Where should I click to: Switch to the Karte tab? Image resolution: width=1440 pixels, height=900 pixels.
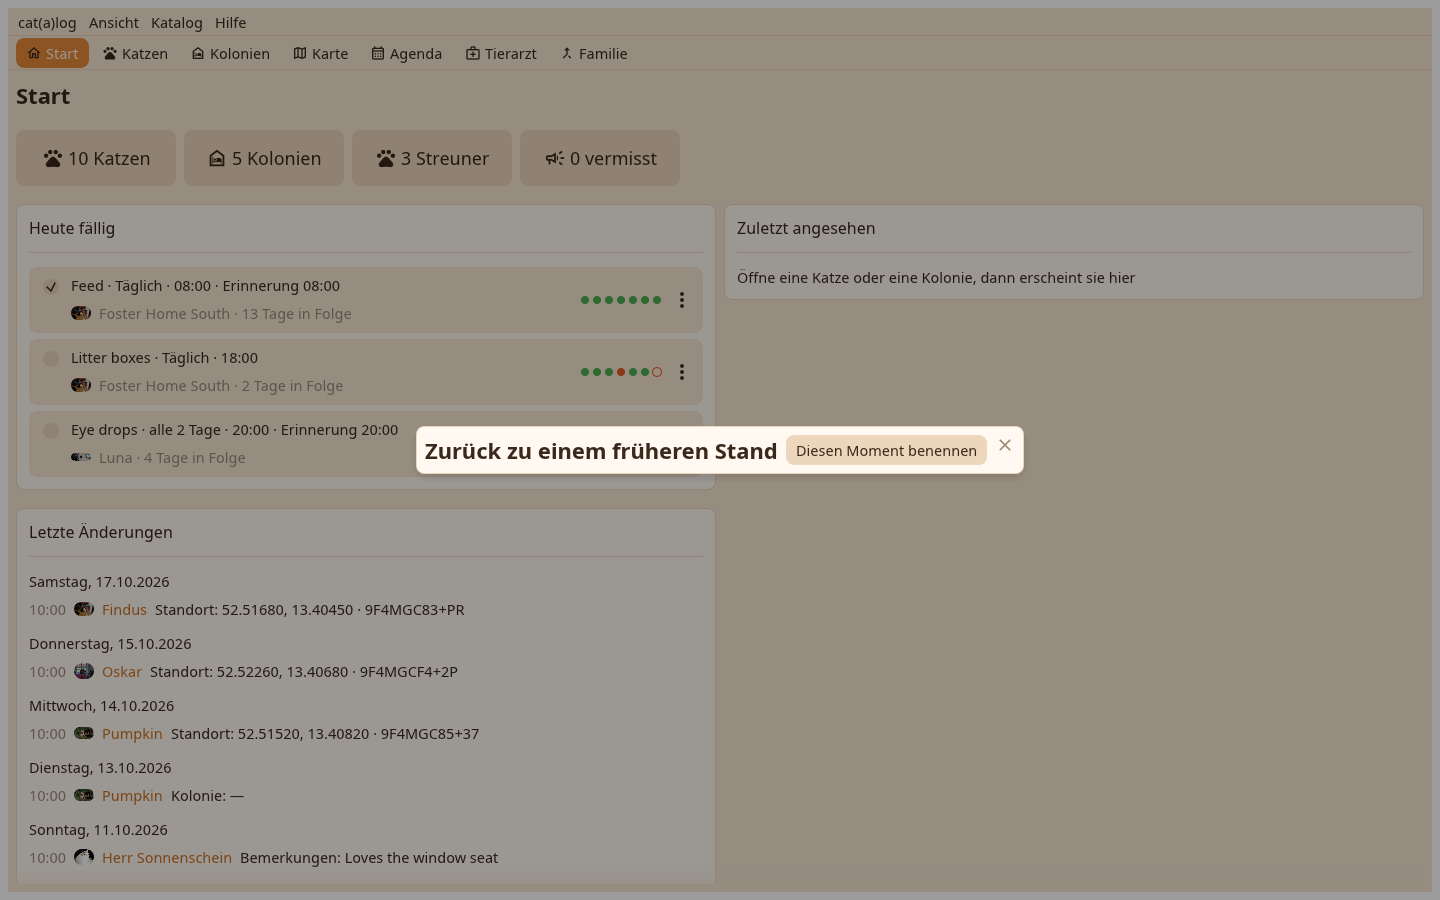click(321, 54)
